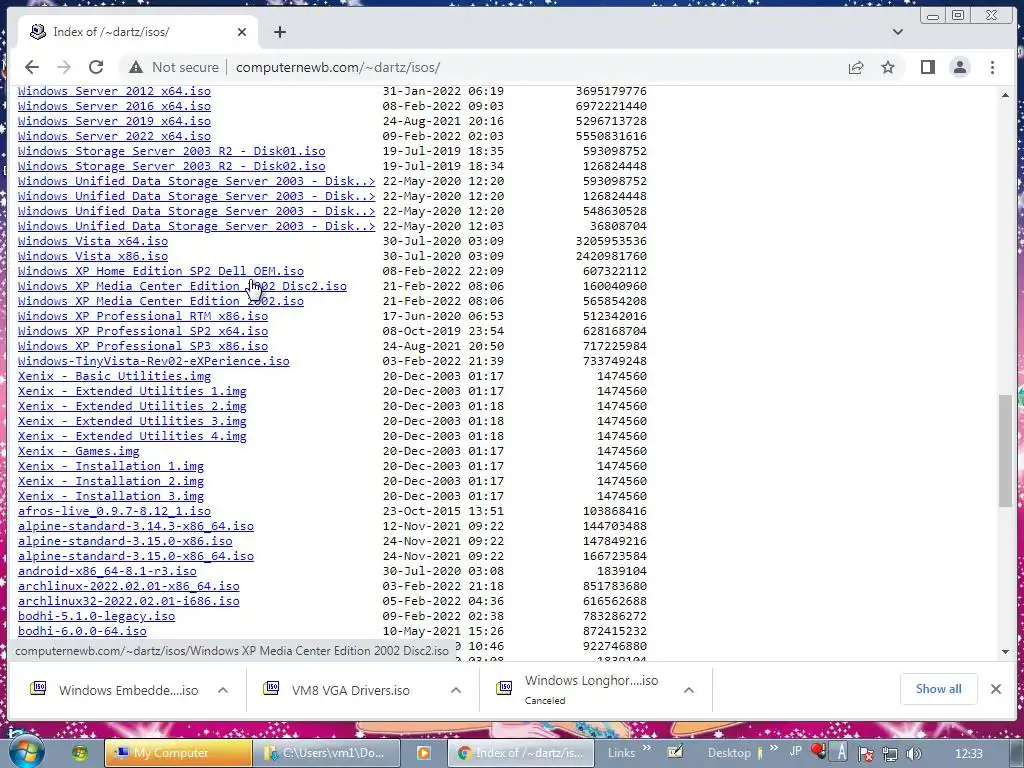This screenshot has width=1024, height=768.
Task: Click Windows Vista x86.iso link
Action: (x=93, y=256)
